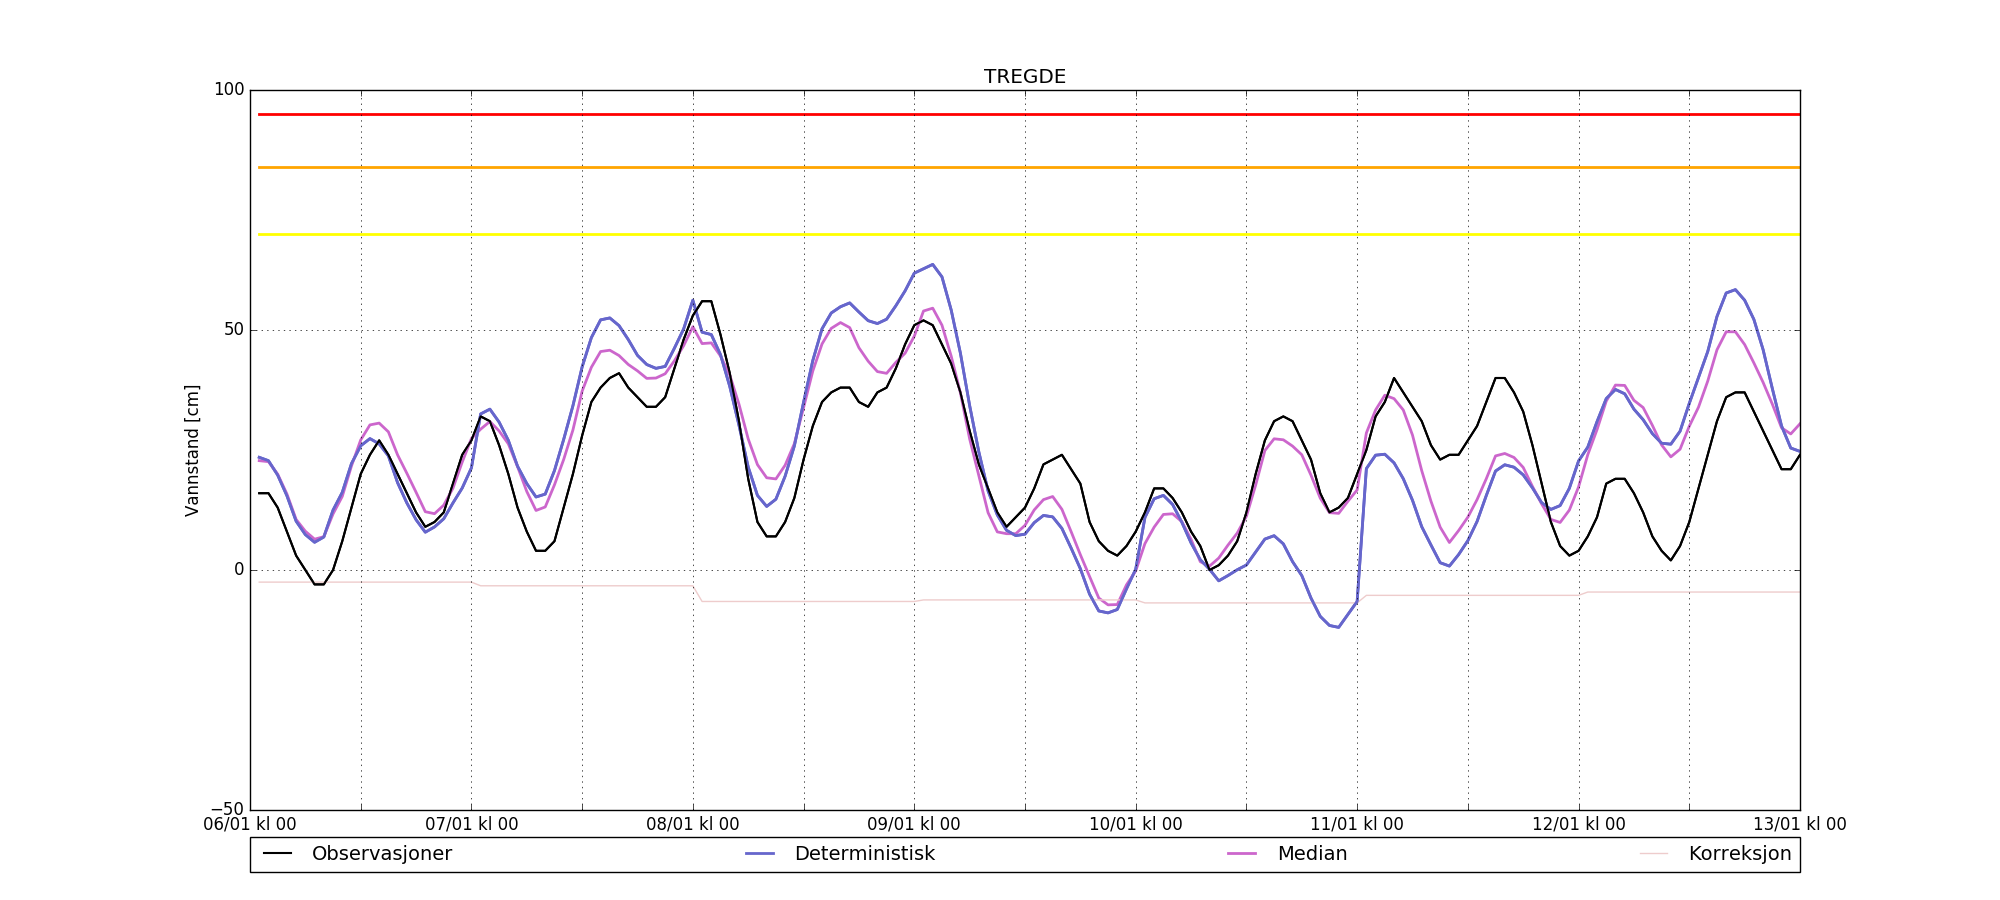This screenshot has height=900, width=2000.
Task: Click the red horizontal threshold line
Action: [x=1024, y=114]
